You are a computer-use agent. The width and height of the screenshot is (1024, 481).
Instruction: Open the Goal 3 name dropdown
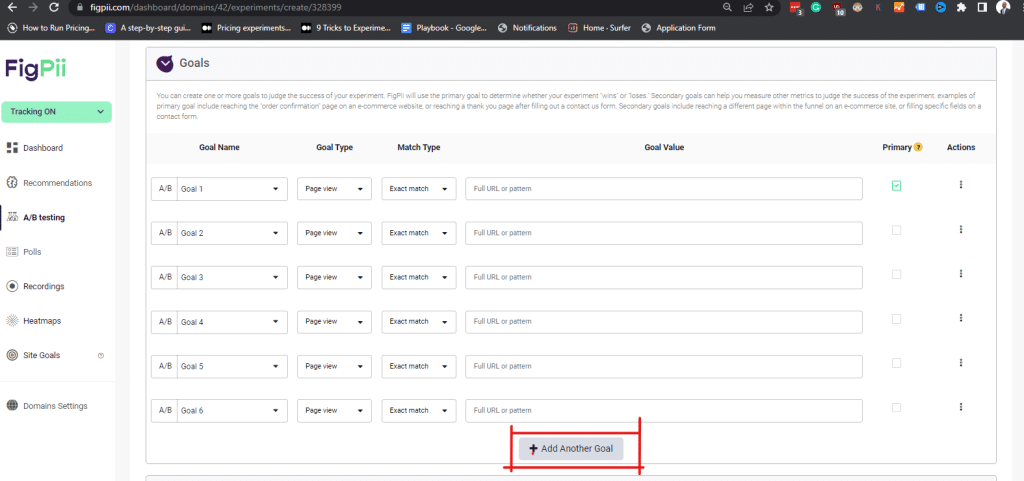click(232, 277)
